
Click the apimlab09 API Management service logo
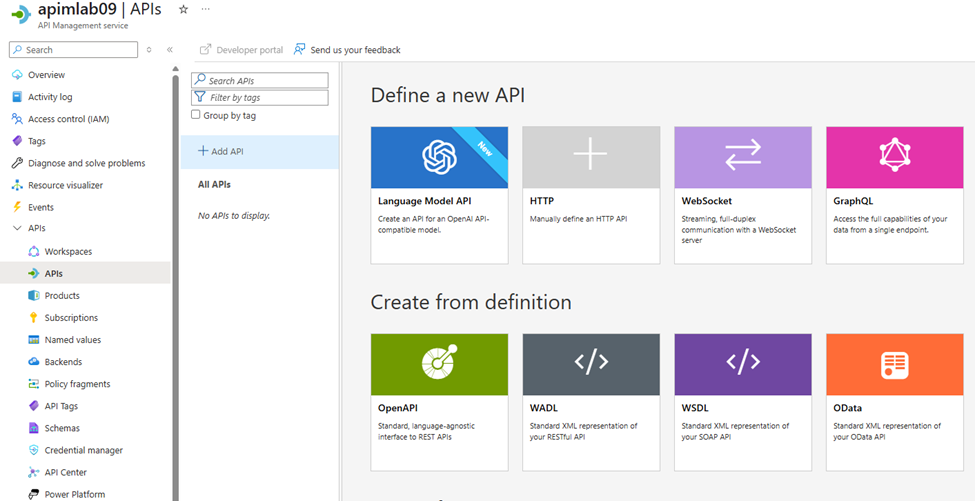pos(21,14)
